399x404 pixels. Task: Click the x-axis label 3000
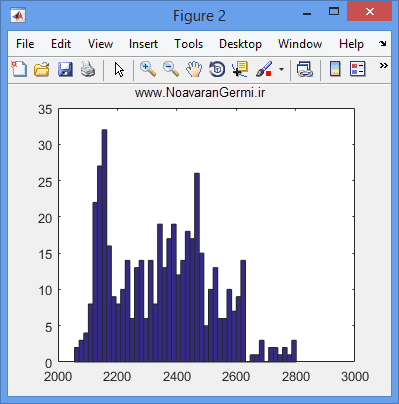355,377
